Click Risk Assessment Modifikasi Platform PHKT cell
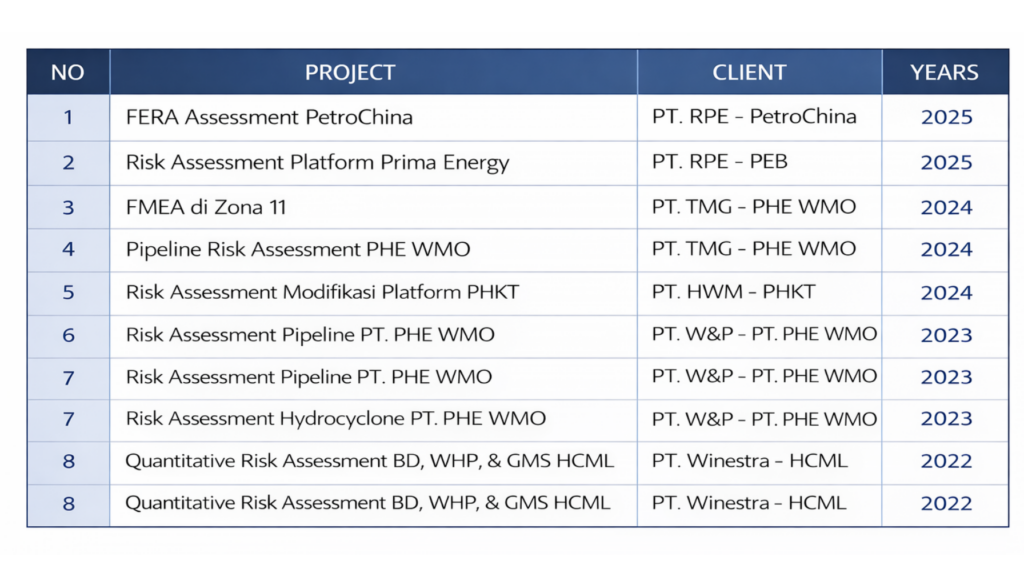 (x=322, y=292)
